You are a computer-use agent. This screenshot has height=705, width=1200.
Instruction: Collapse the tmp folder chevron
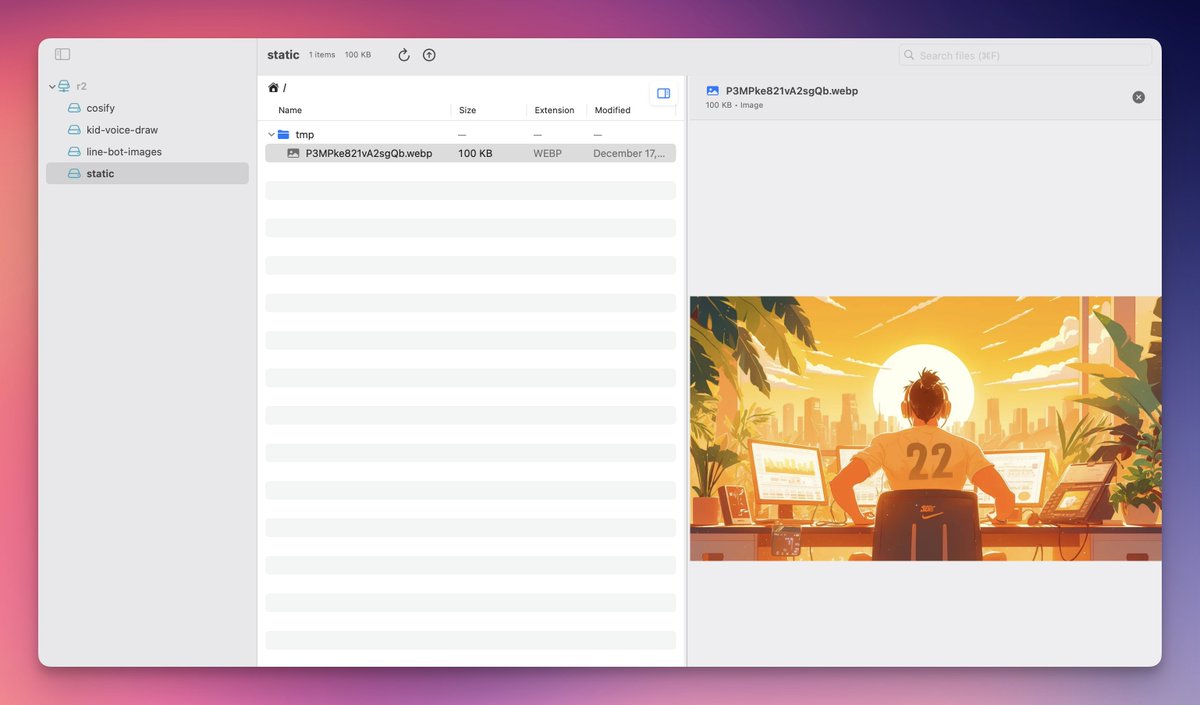[x=271, y=134]
